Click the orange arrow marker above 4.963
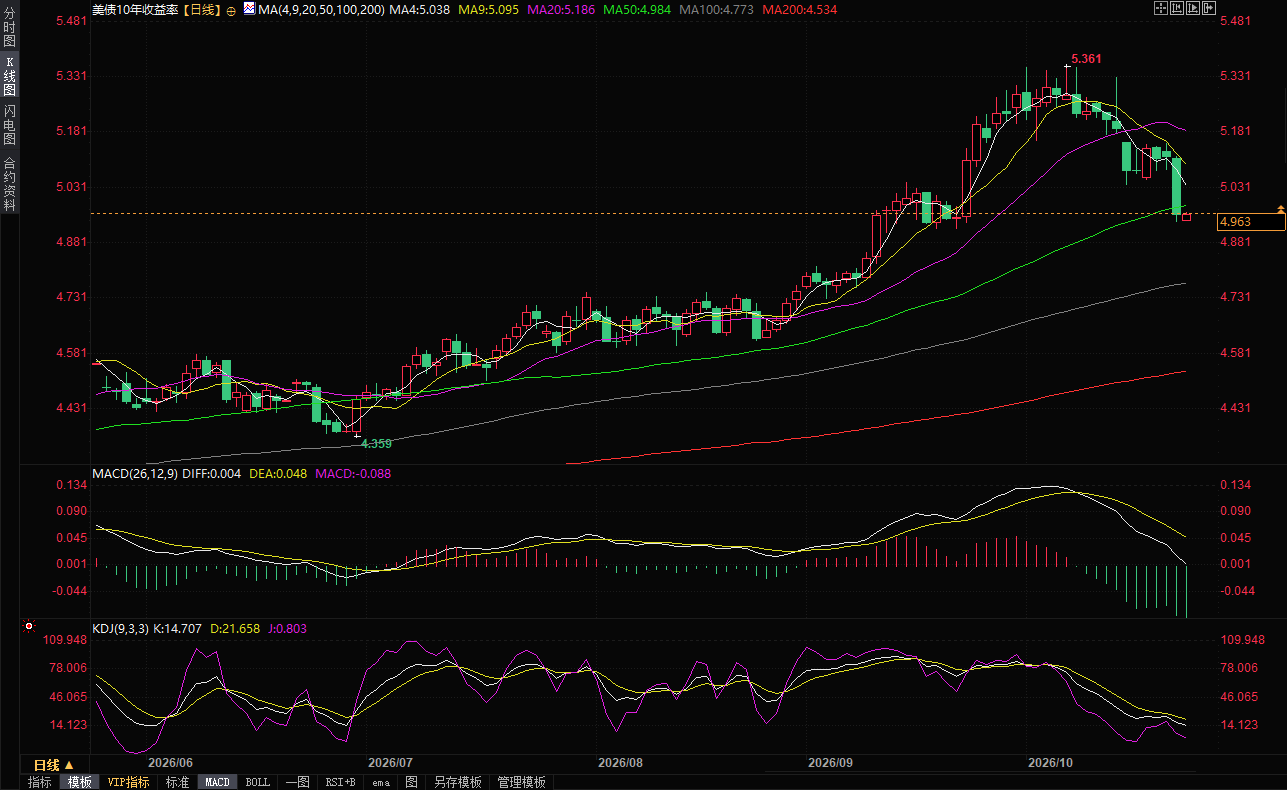Image resolution: width=1287 pixels, height=790 pixels. (x=1280, y=208)
